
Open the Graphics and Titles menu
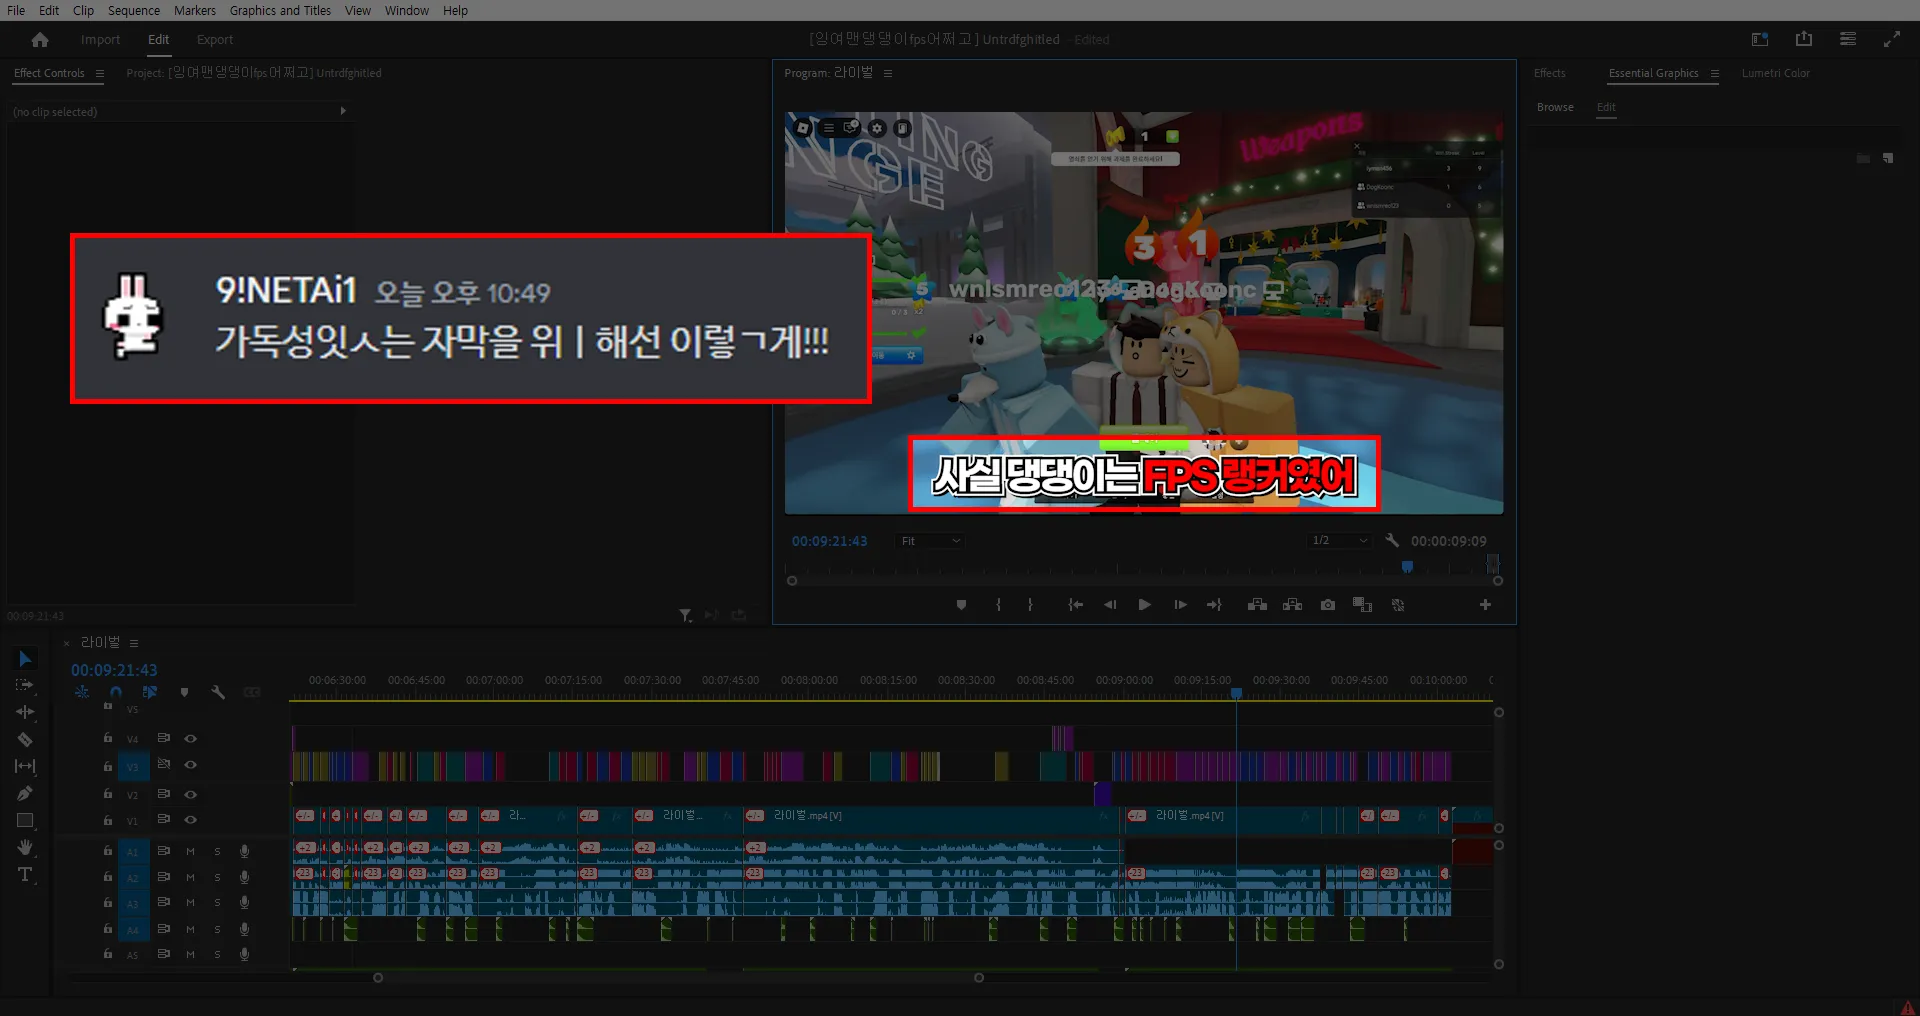280,10
